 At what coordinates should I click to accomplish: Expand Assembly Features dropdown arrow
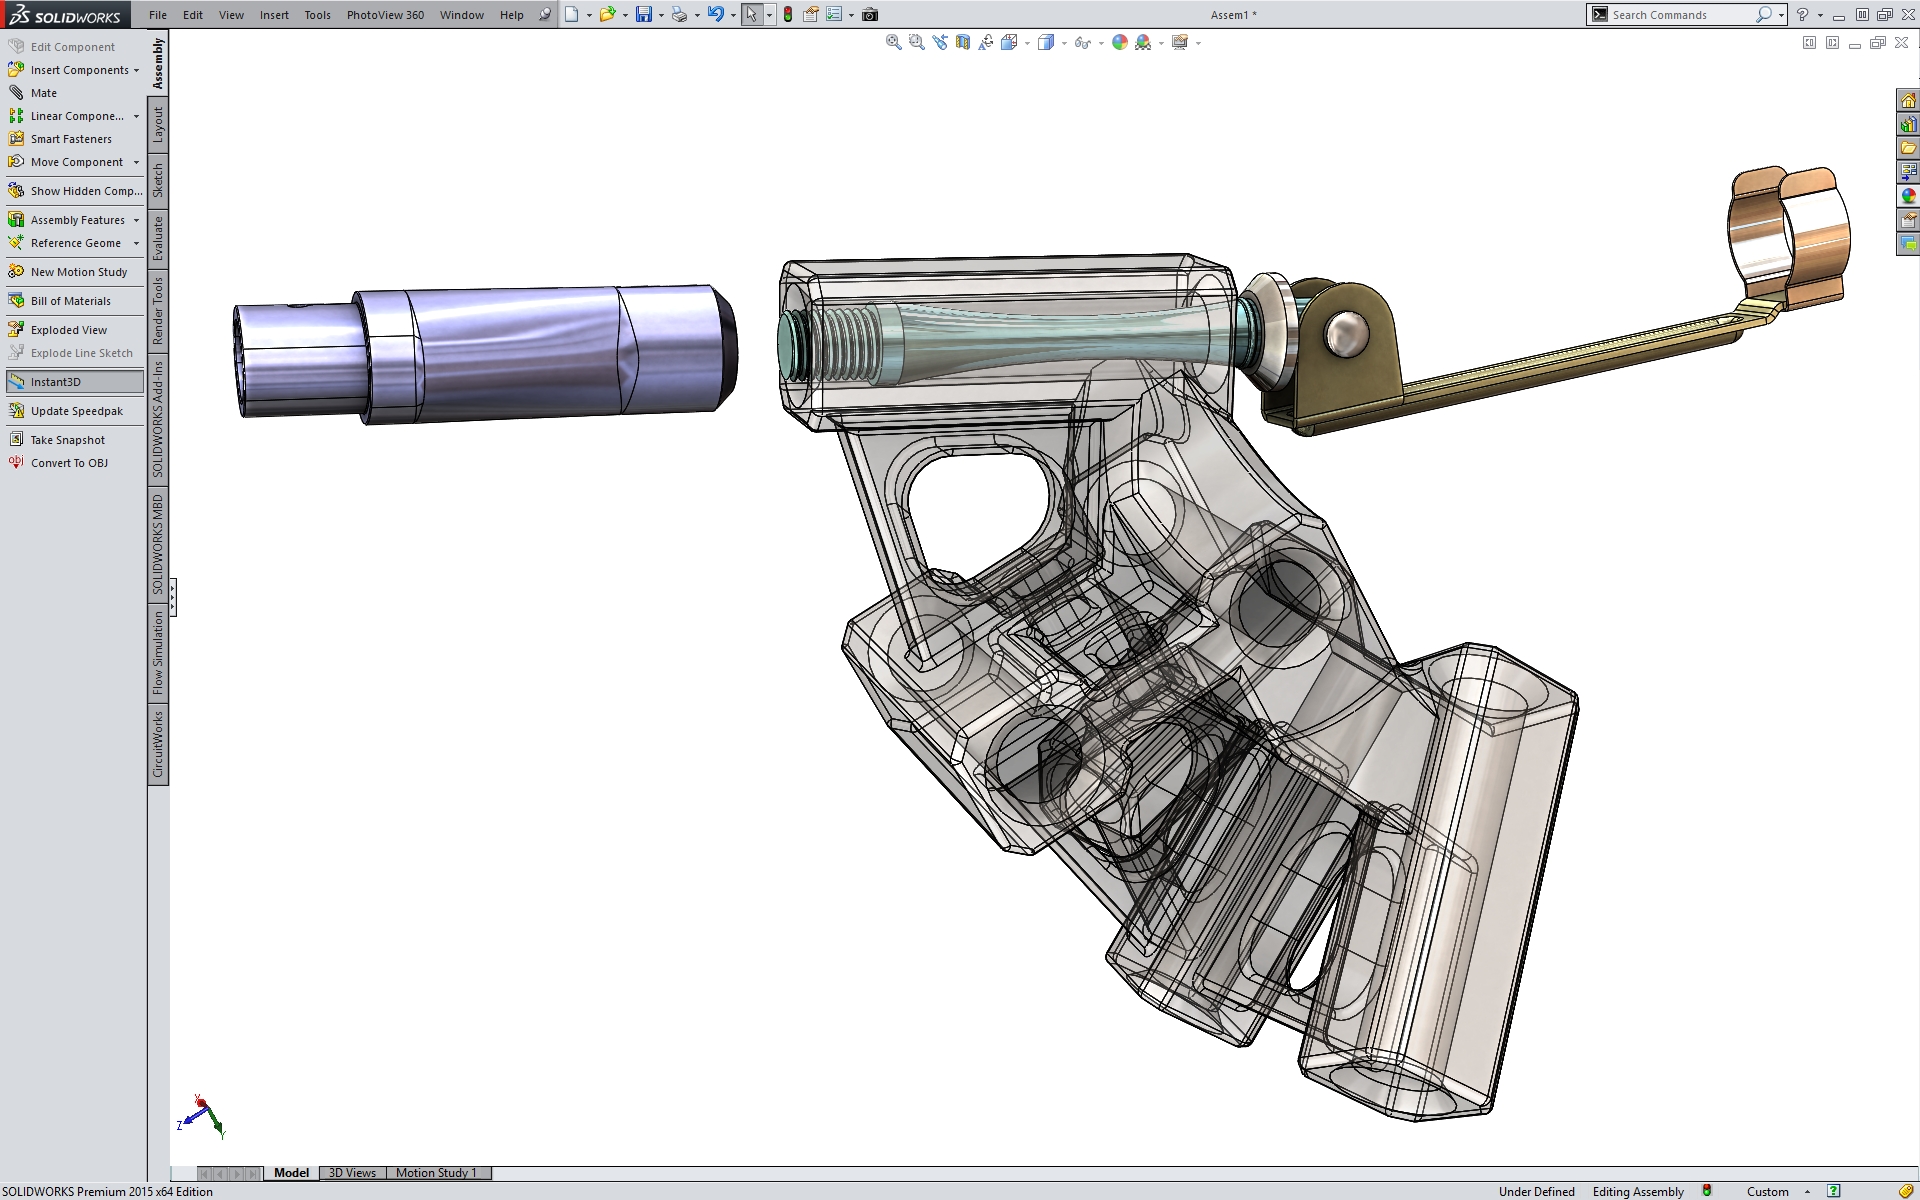tap(137, 221)
